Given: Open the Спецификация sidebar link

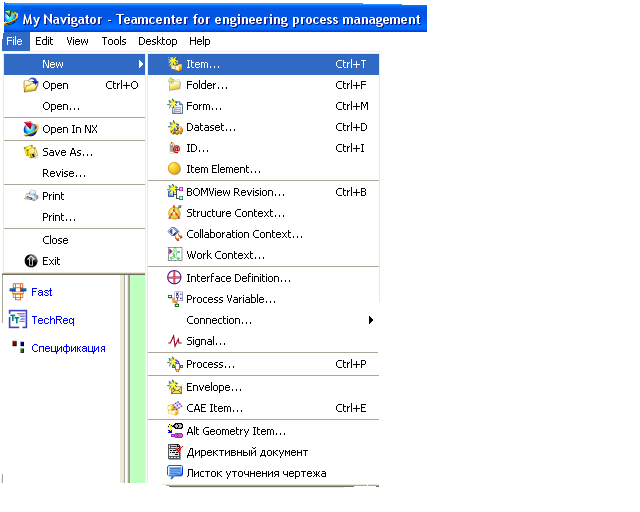Looking at the screenshot, I should (x=68, y=348).
